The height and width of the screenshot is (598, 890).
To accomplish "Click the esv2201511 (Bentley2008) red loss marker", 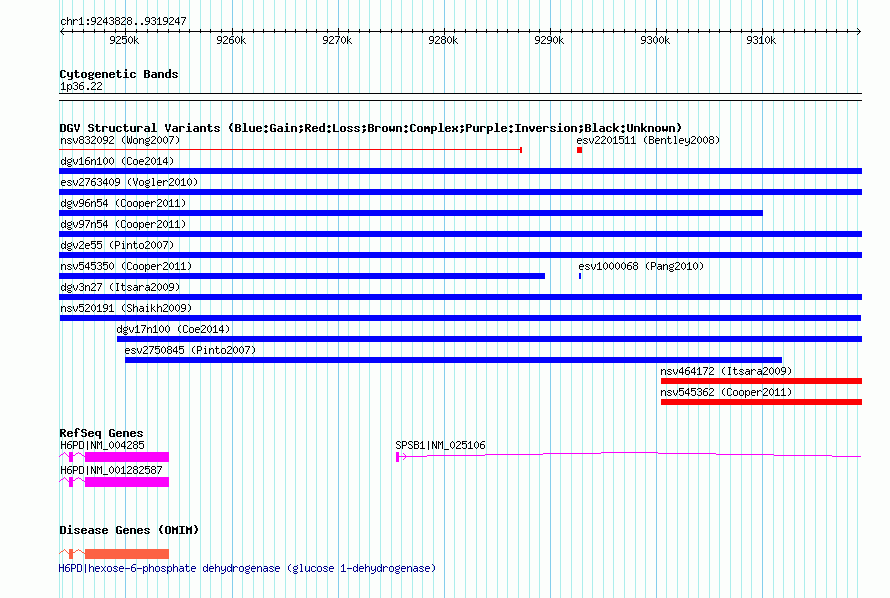I will [579, 150].
